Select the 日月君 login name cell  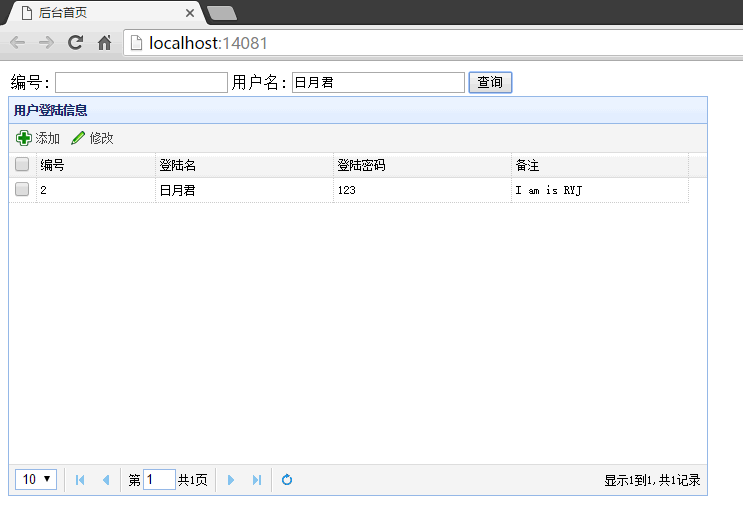pos(245,190)
